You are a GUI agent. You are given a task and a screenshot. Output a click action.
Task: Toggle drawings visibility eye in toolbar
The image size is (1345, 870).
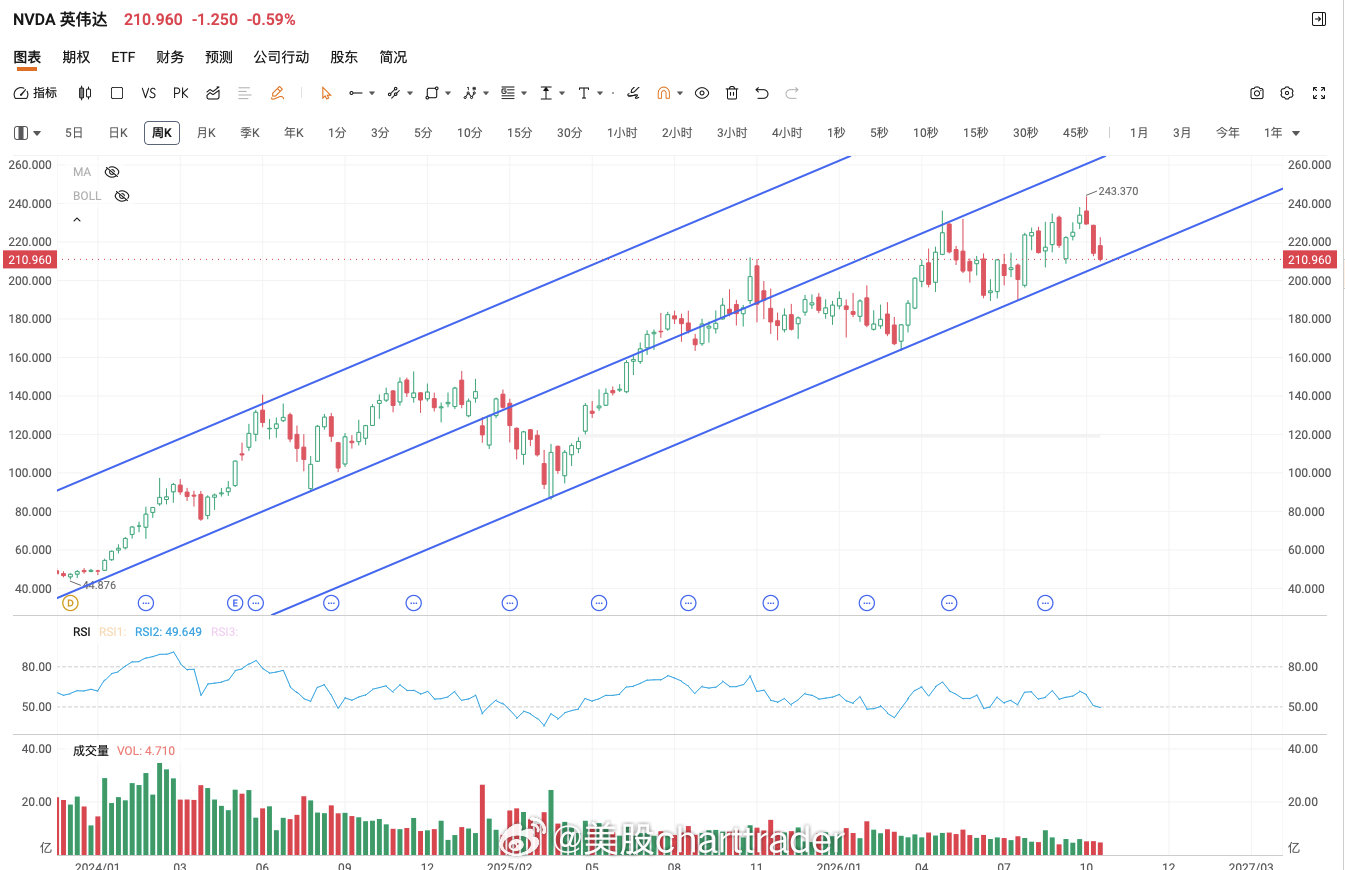pos(702,93)
